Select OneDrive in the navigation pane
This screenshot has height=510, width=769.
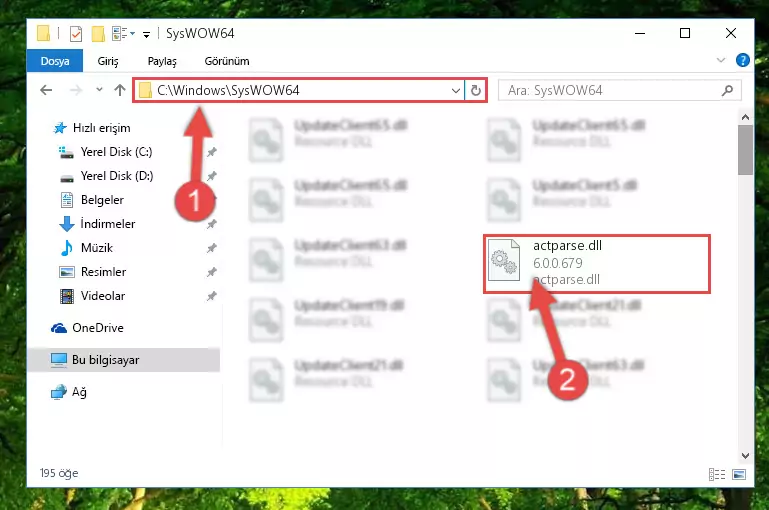[x=98, y=328]
